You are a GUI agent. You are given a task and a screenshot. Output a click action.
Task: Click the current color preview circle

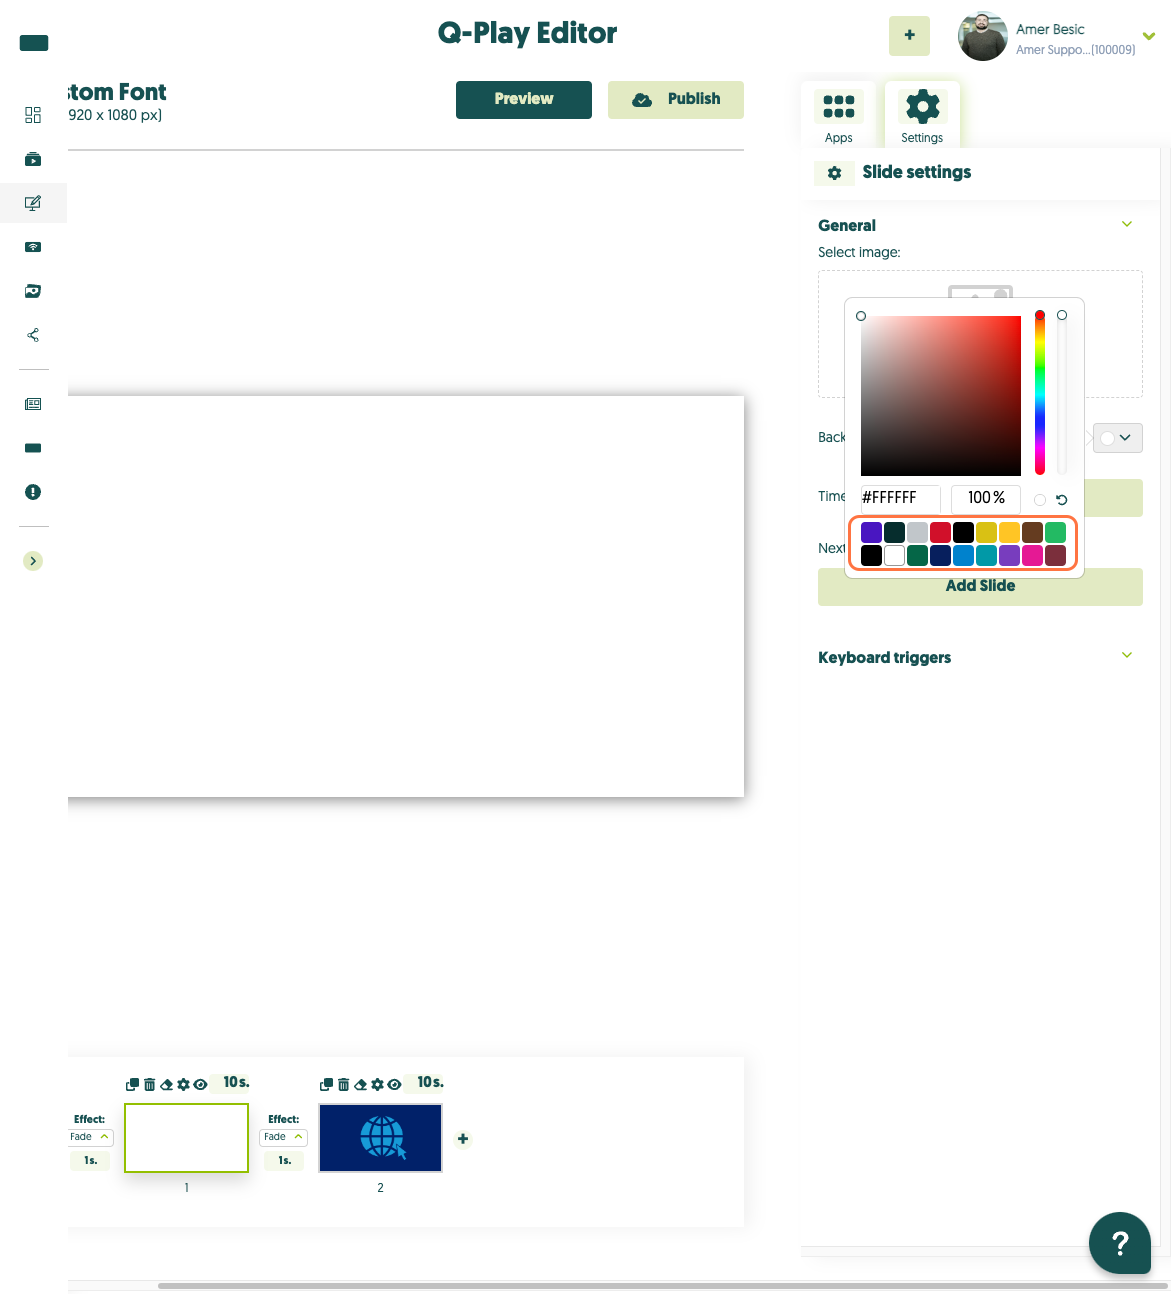point(1040,500)
